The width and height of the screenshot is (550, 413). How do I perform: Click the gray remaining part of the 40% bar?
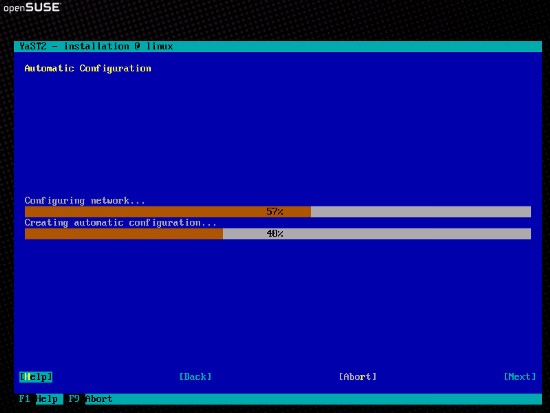pos(377,234)
